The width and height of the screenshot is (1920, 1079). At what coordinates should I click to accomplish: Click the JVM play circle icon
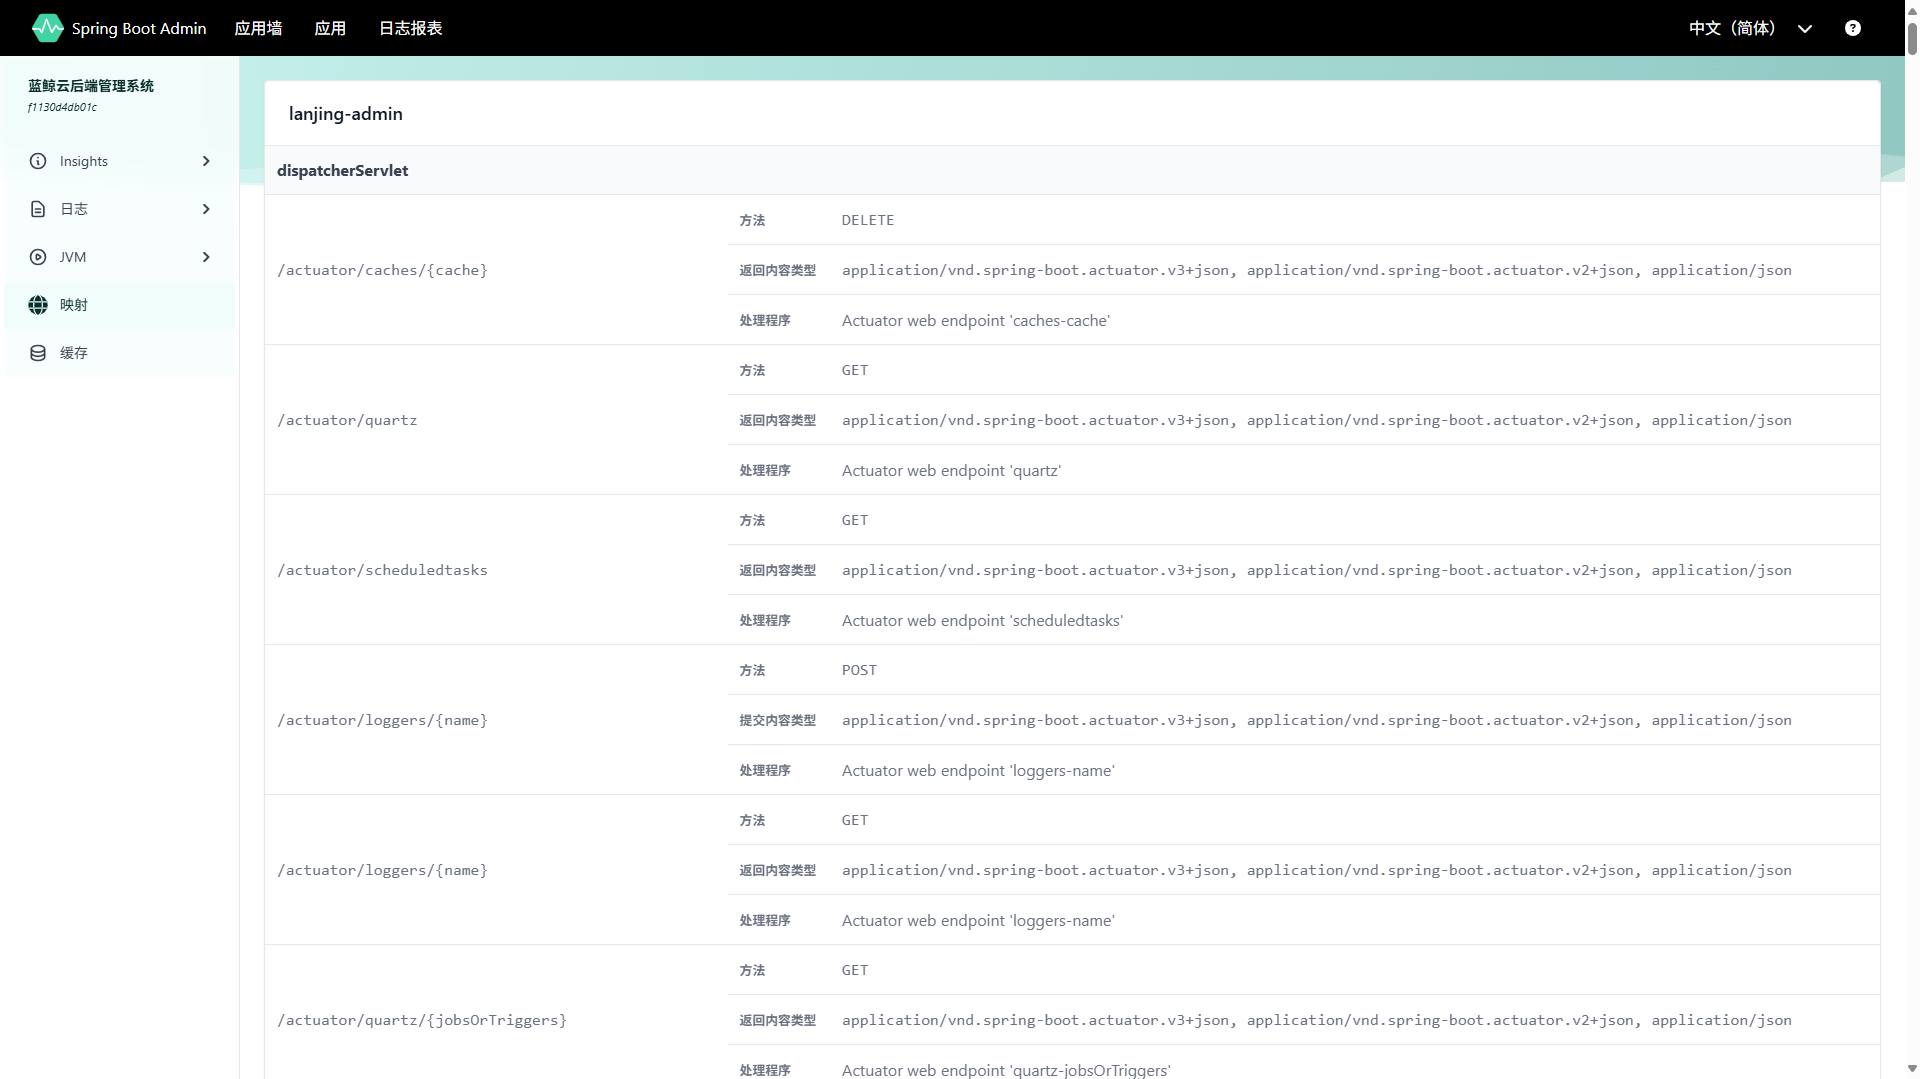pyautogui.click(x=38, y=257)
